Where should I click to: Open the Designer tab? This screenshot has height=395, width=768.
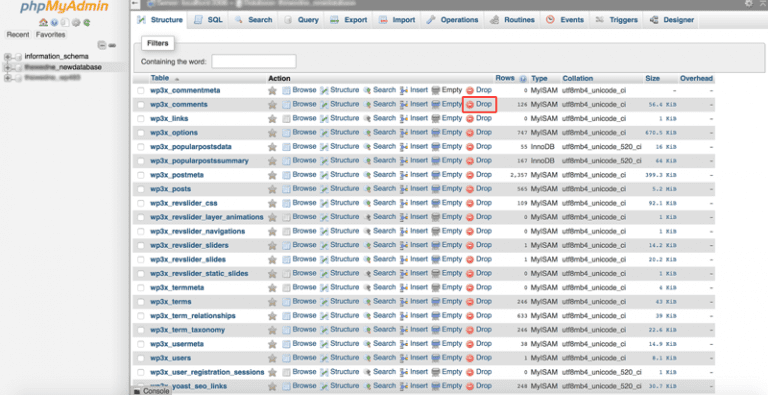pyautogui.click(x=672, y=20)
